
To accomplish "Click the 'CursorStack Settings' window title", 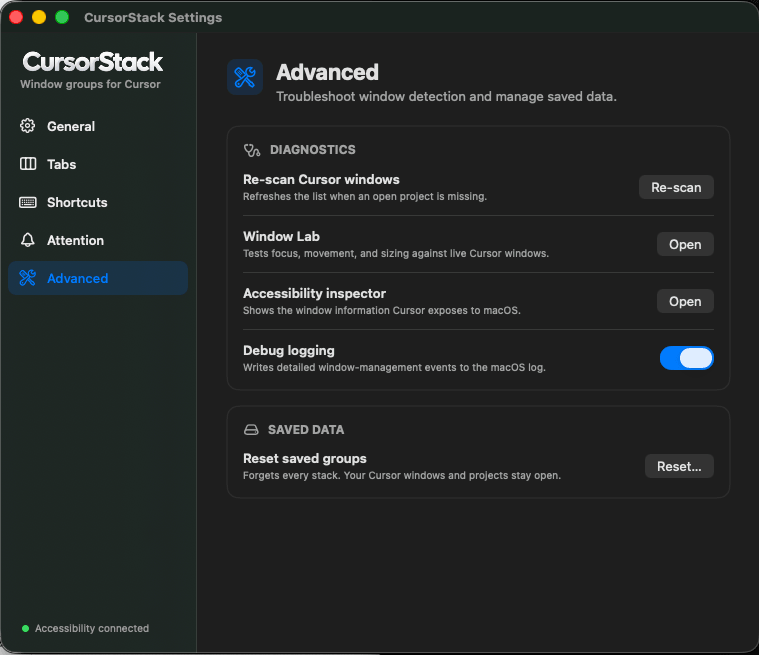I will (x=153, y=17).
